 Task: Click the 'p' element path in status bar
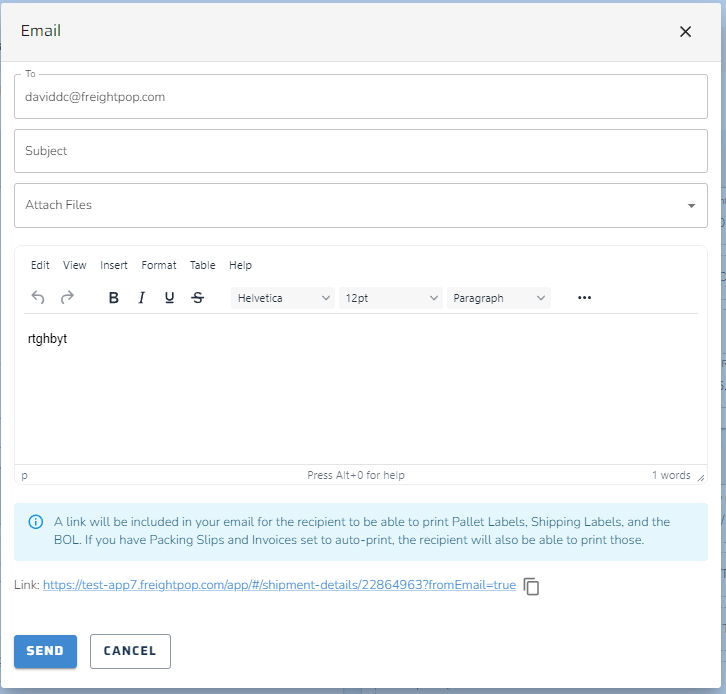[x=25, y=475]
